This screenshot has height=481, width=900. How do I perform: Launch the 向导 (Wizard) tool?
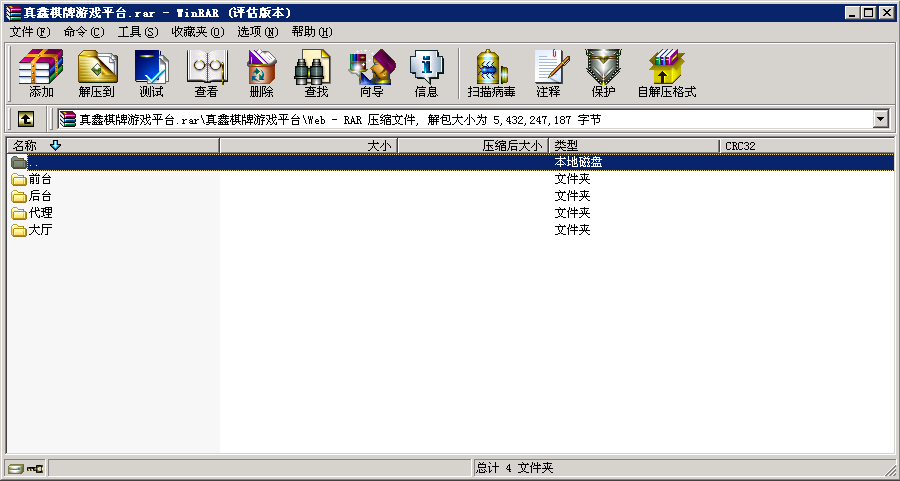pos(371,74)
